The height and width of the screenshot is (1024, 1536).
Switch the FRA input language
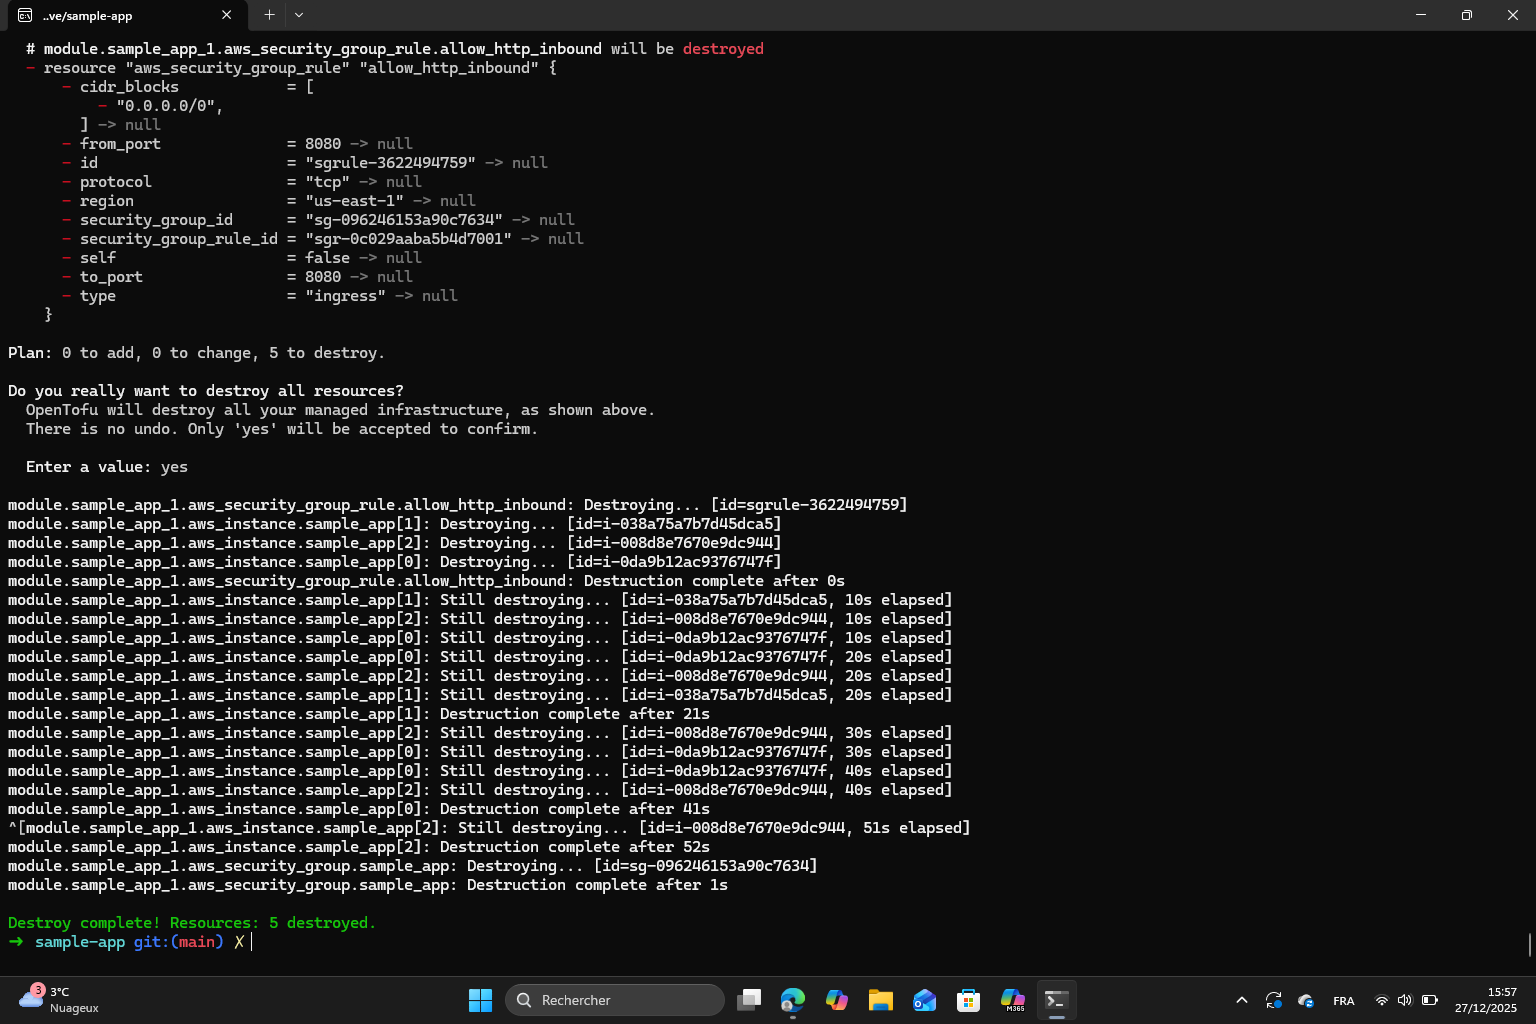click(x=1343, y=1000)
